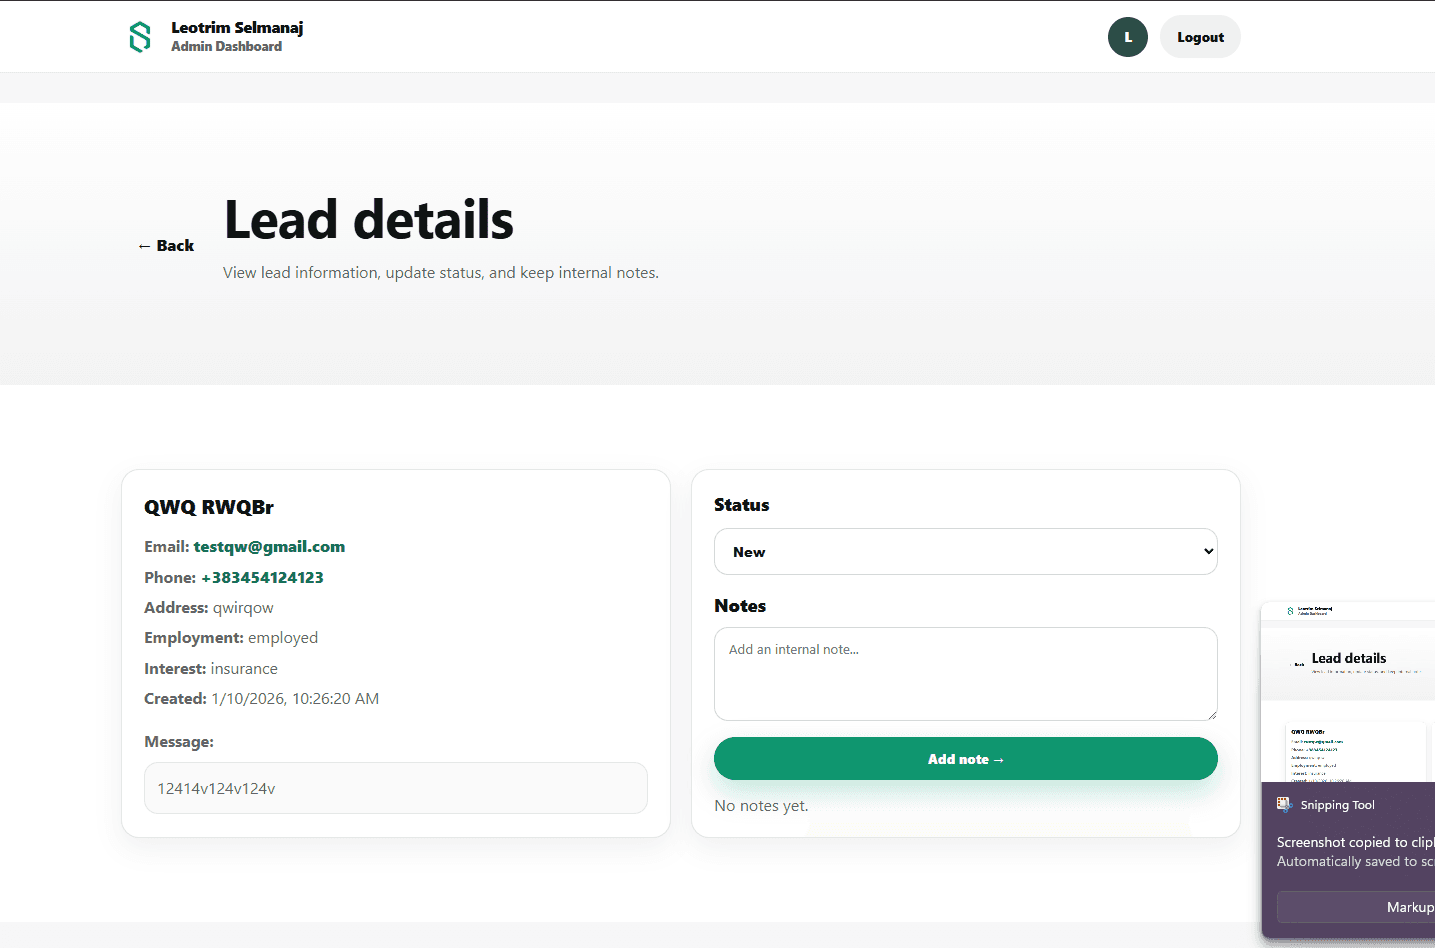Click the teal S brand logo

pos(140,36)
